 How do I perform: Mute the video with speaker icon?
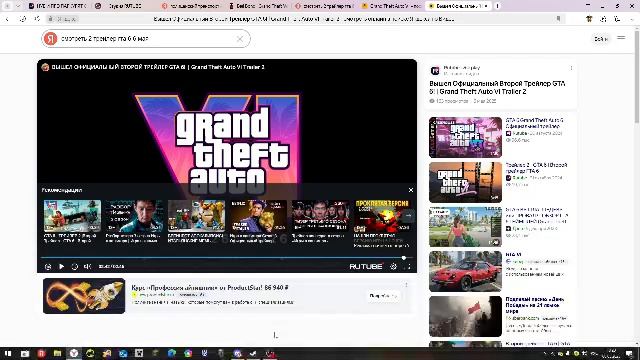[87, 267]
